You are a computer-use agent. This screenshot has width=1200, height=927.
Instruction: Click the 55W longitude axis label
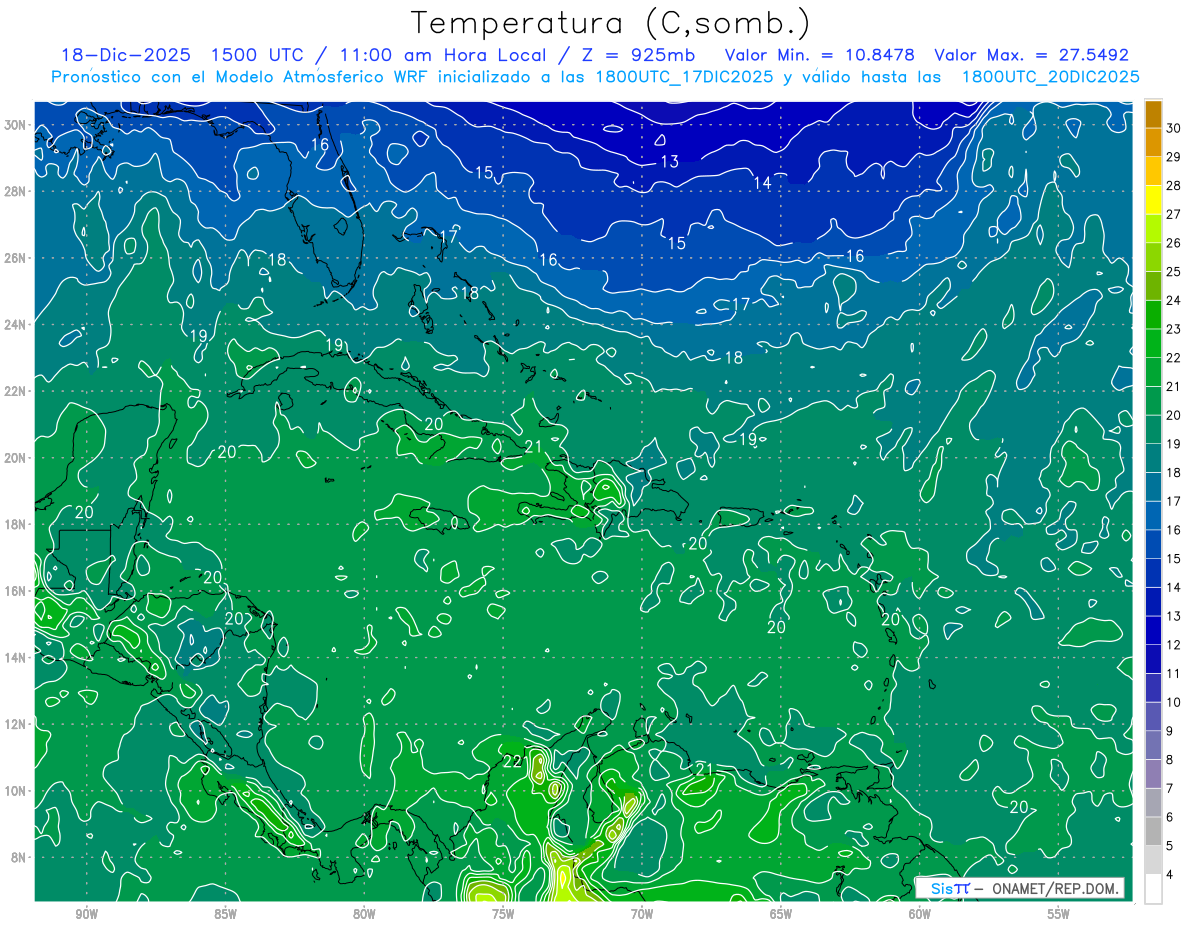(x=1059, y=914)
